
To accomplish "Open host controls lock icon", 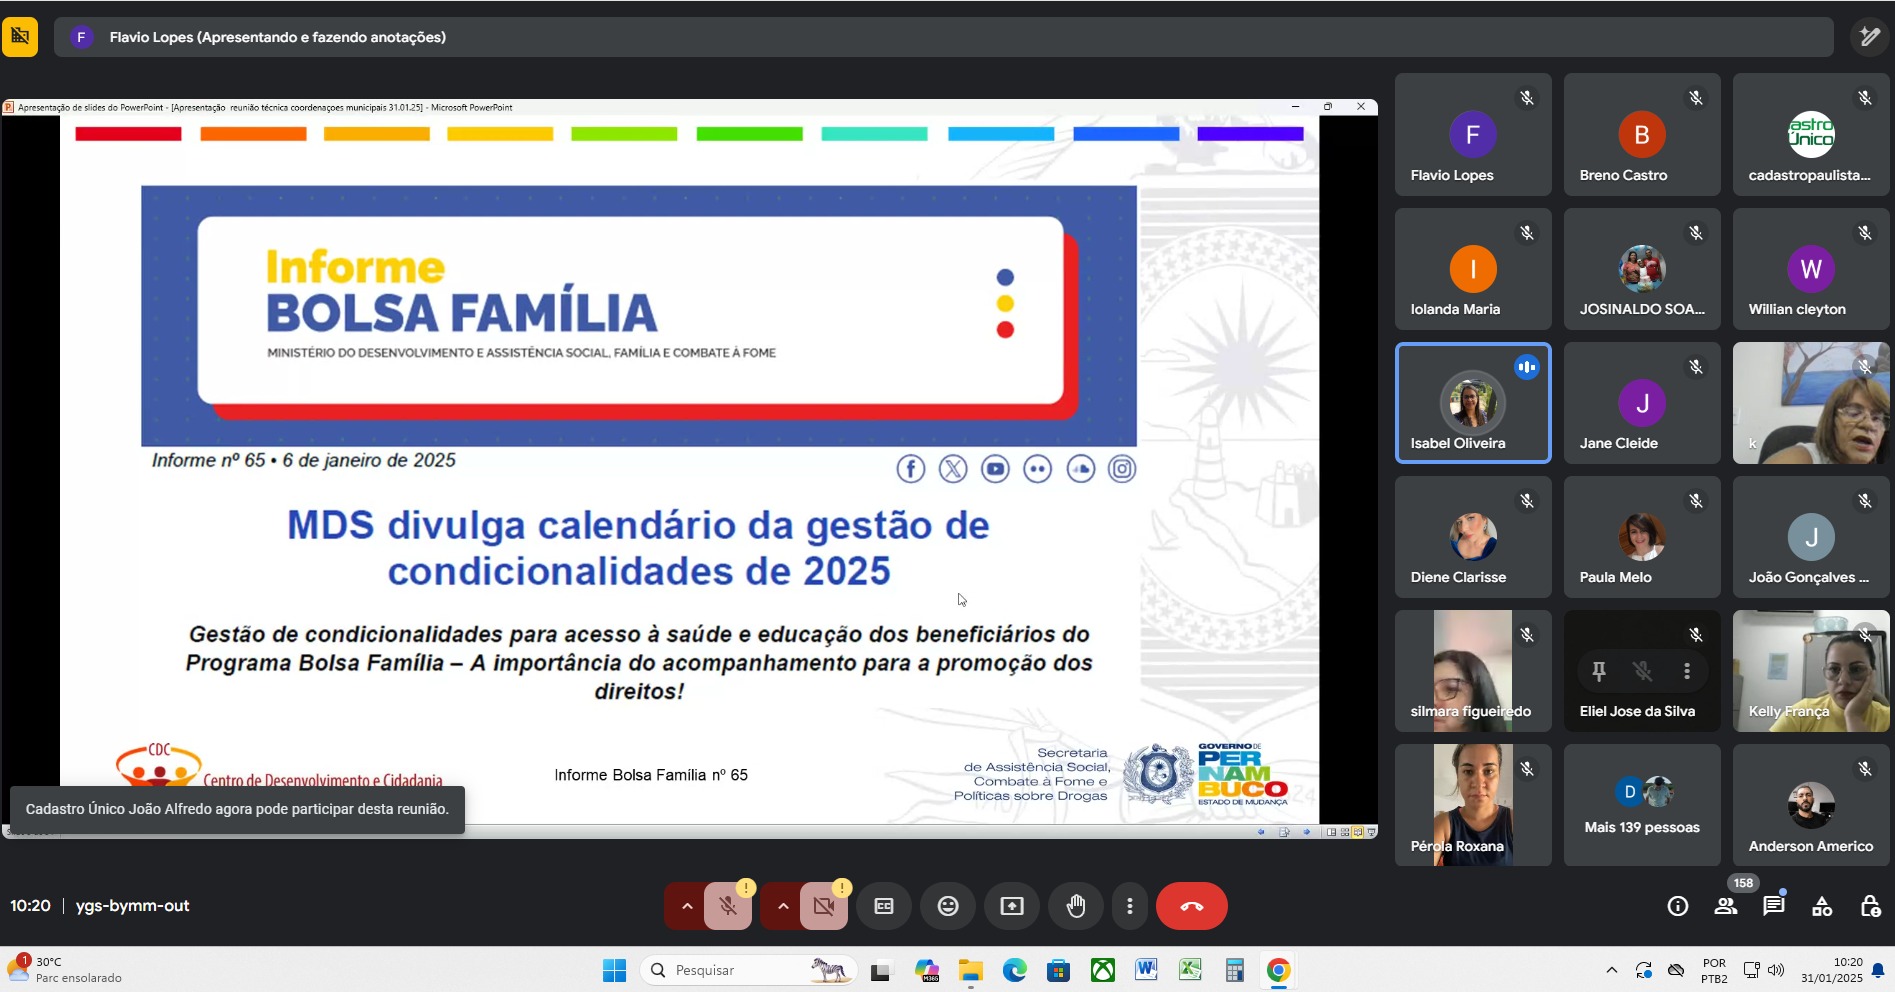I will [x=1870, y=906].
